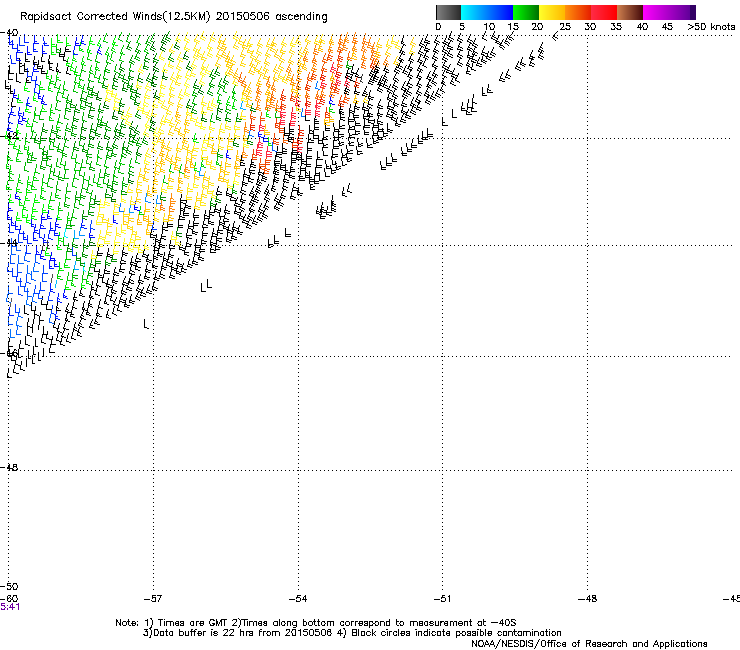
Task: Click the longitude label '-51'
Action: coord(442,599)
